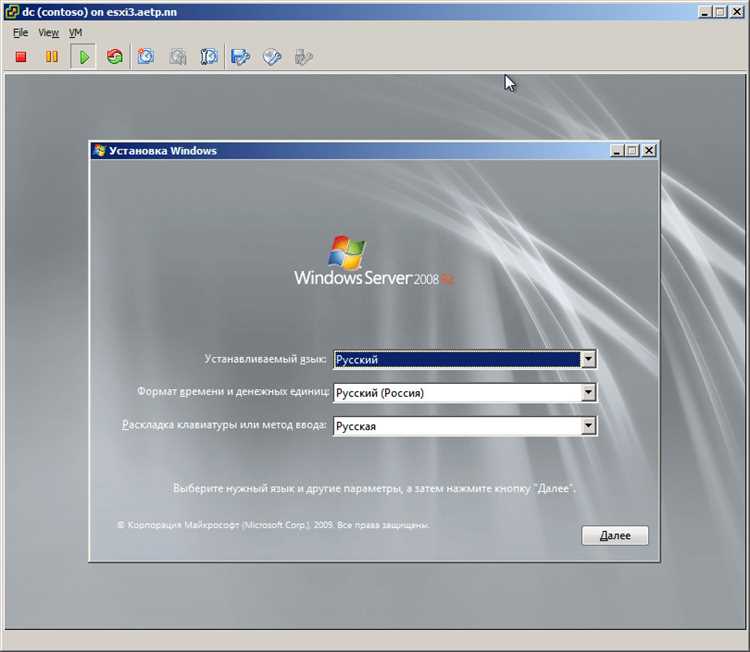The width and height of the screenshot is (750, 652).
Task: Click the Windows Server 2008 logo
Action: pyautogui.click(x=374, y=261)
